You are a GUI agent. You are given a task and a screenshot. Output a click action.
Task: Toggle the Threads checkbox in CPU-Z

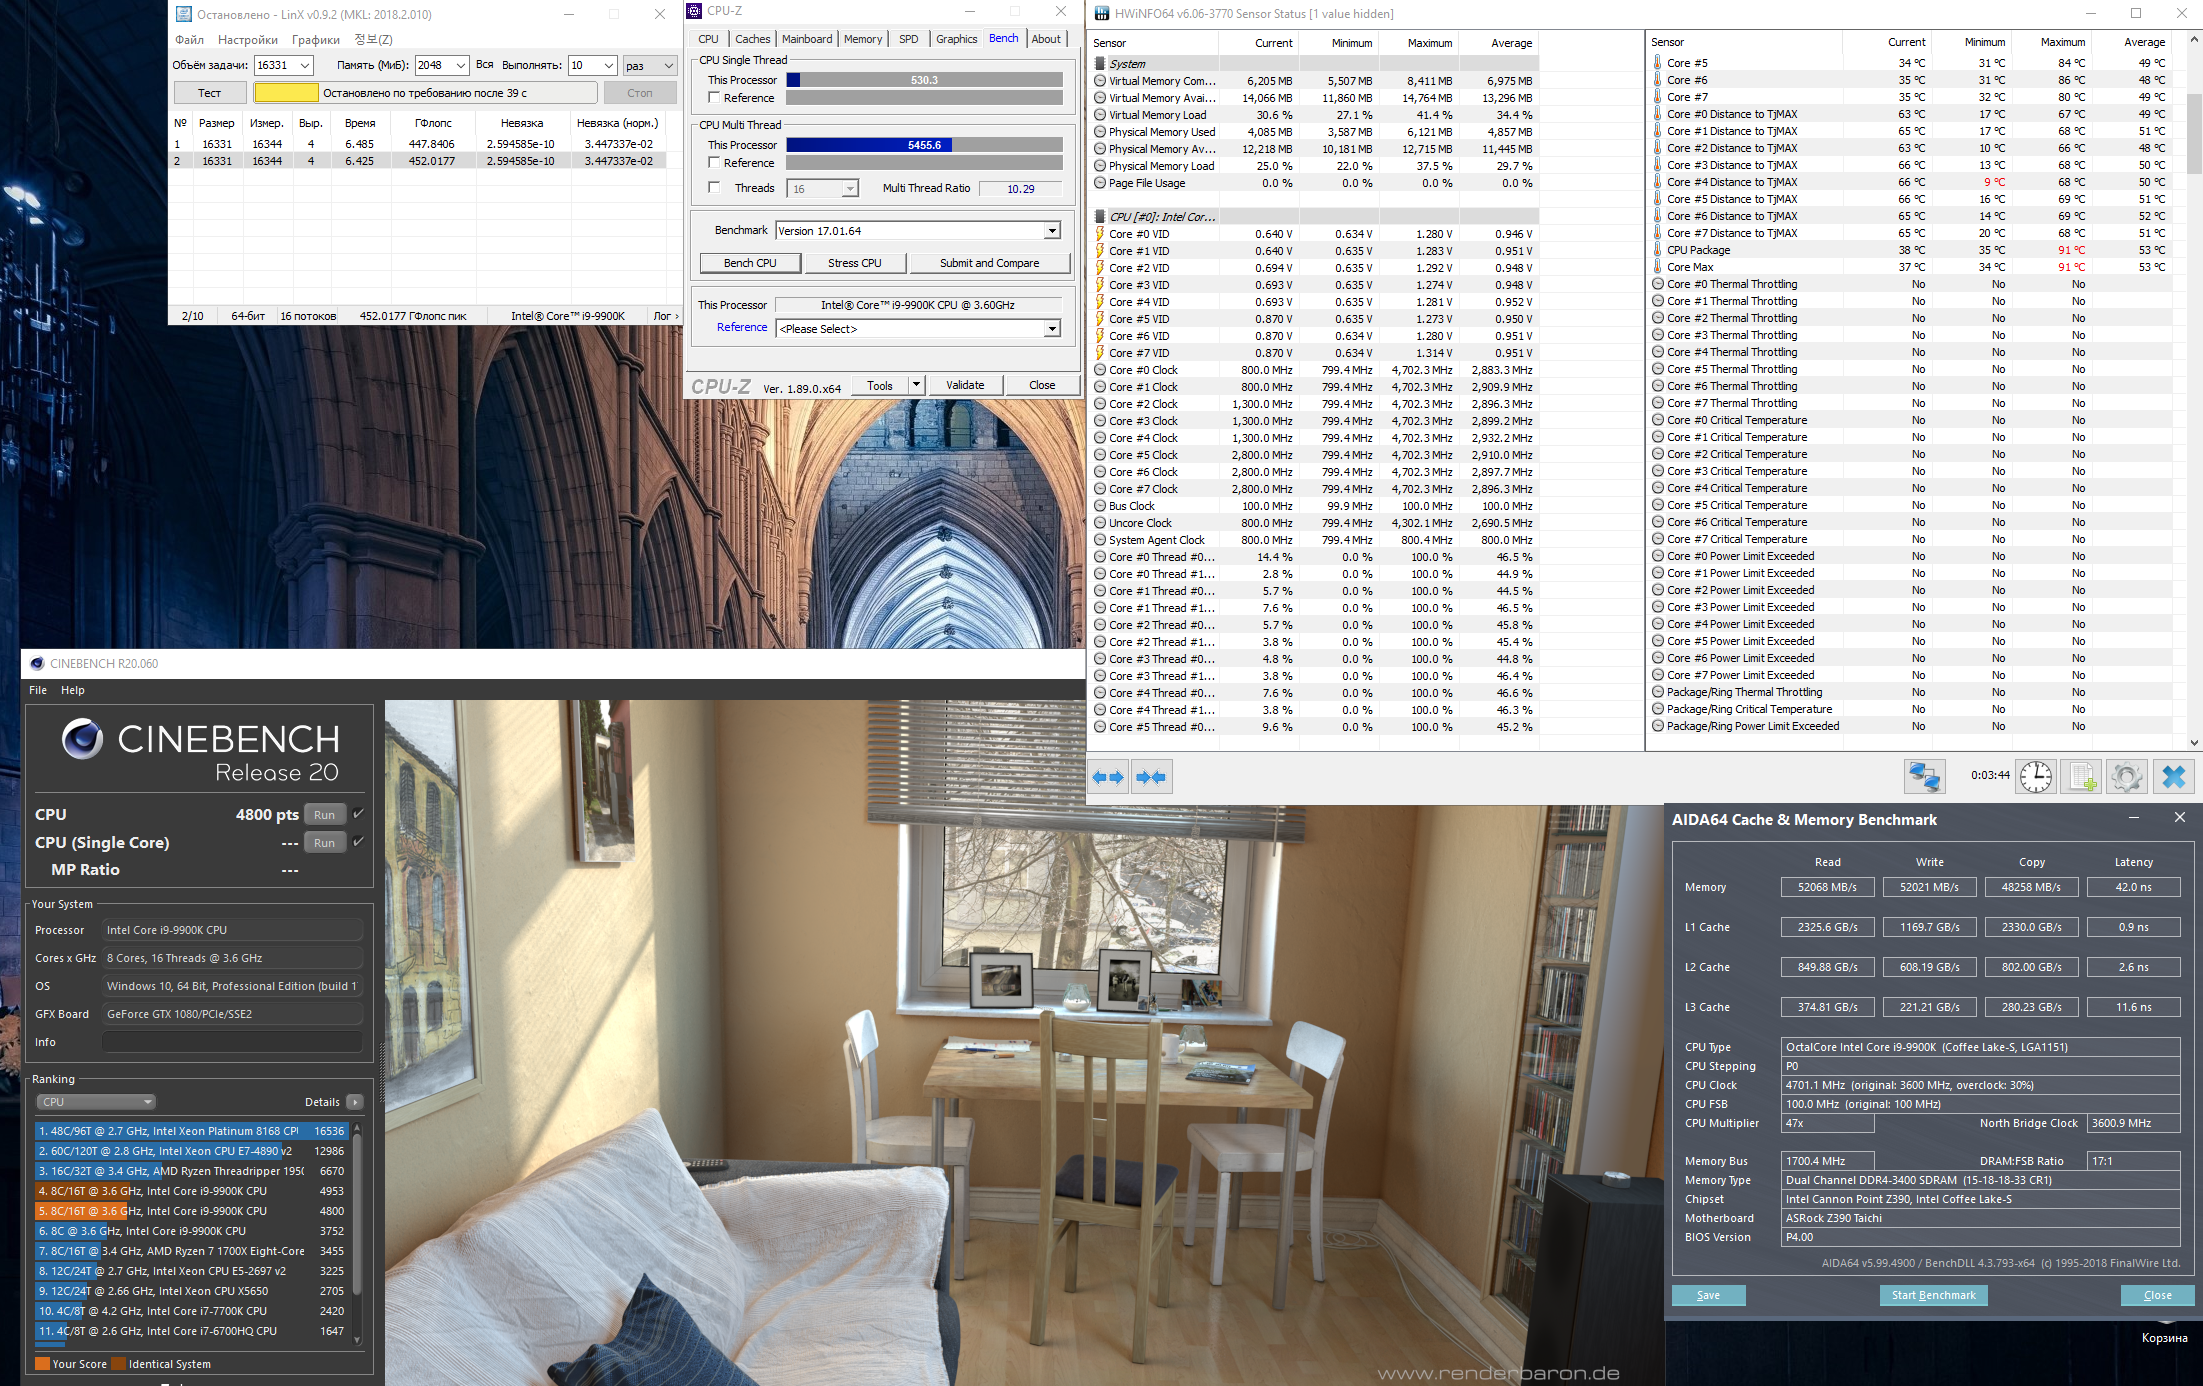pyautogui.click(x=714, y=188)
